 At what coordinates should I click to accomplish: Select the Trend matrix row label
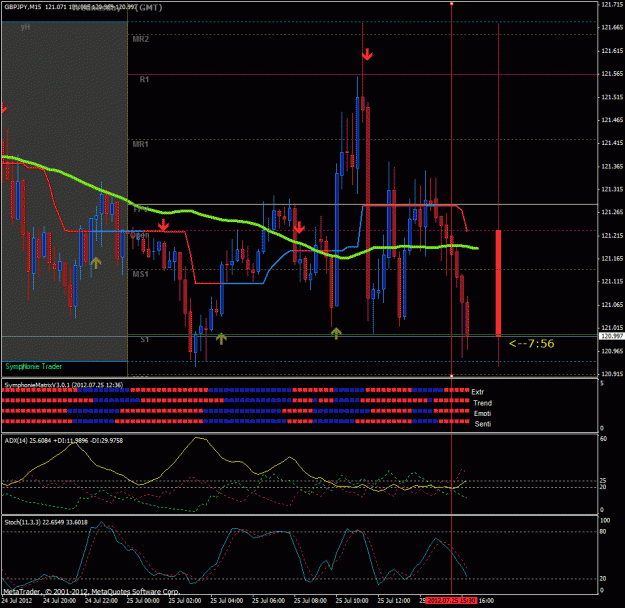coord(482,403)
